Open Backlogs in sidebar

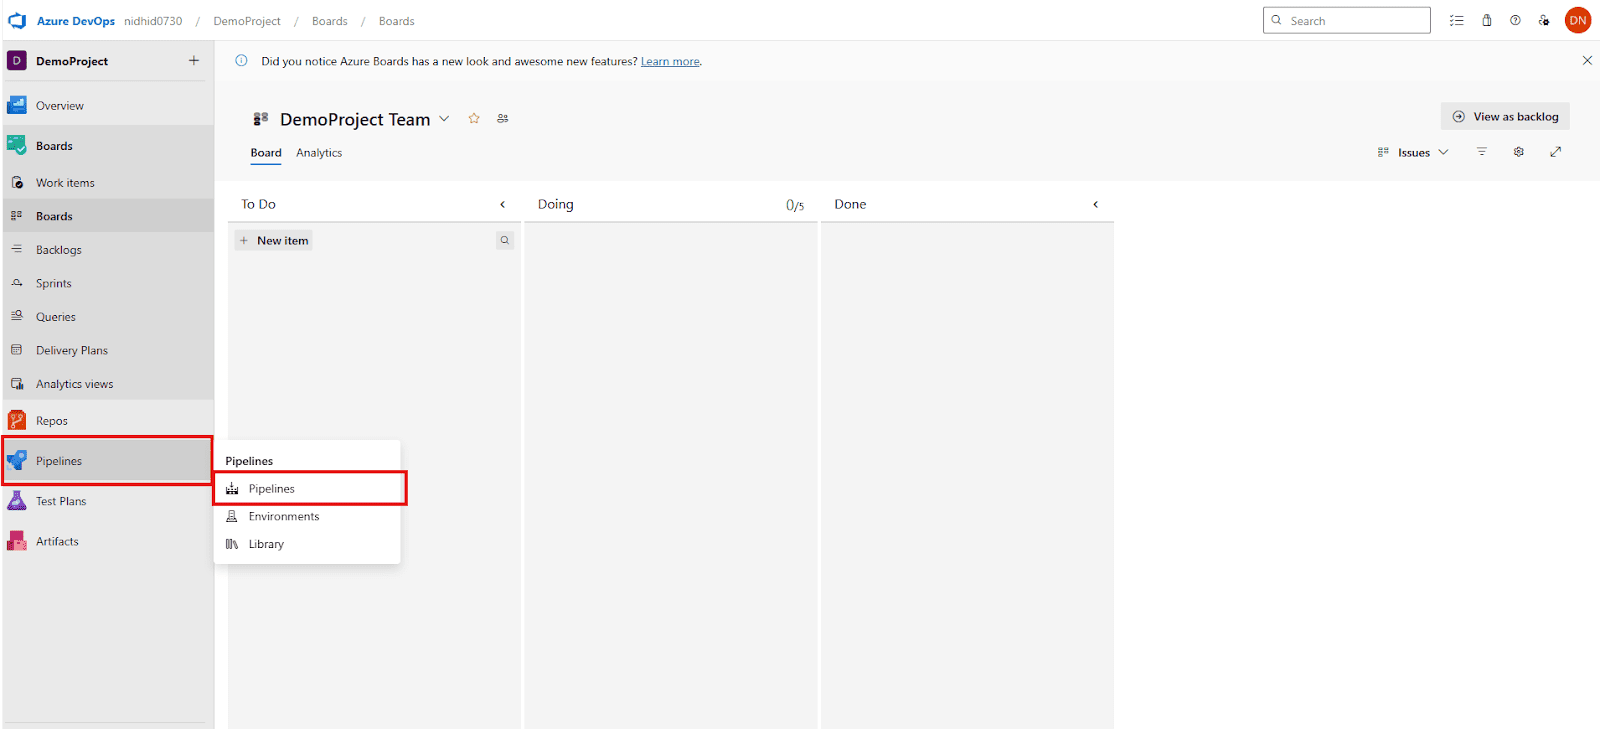108,250
